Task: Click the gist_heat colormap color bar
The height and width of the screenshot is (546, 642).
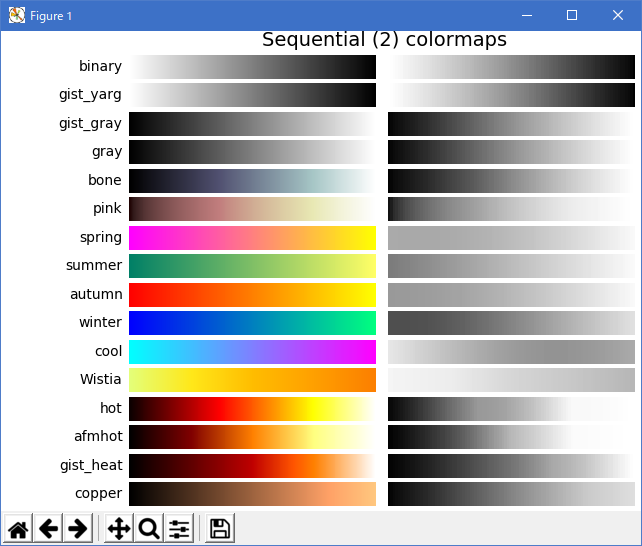Action: tap(252, 465)
